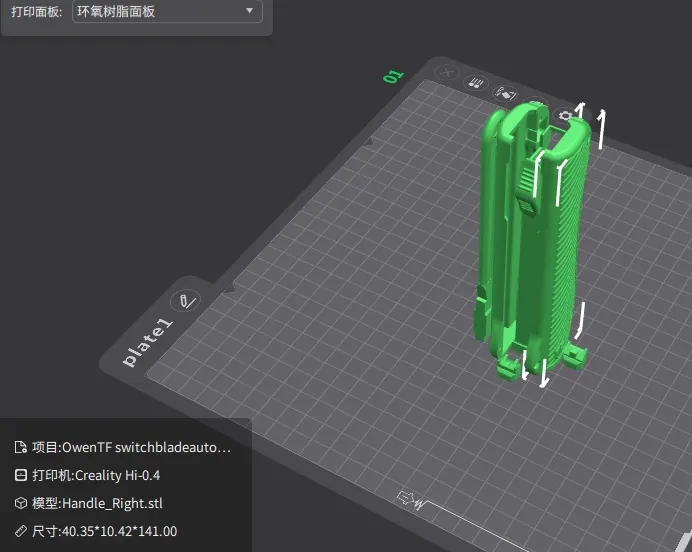Click the 尺寸:40.35*10.42*141.00 text
Screen dimensions: 692x552
(104, 531)
